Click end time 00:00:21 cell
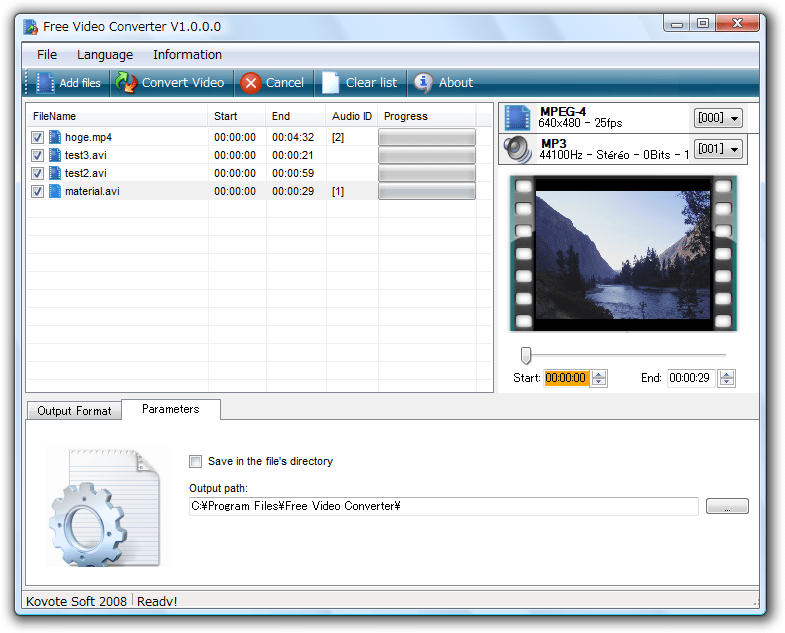 (293, 155)
